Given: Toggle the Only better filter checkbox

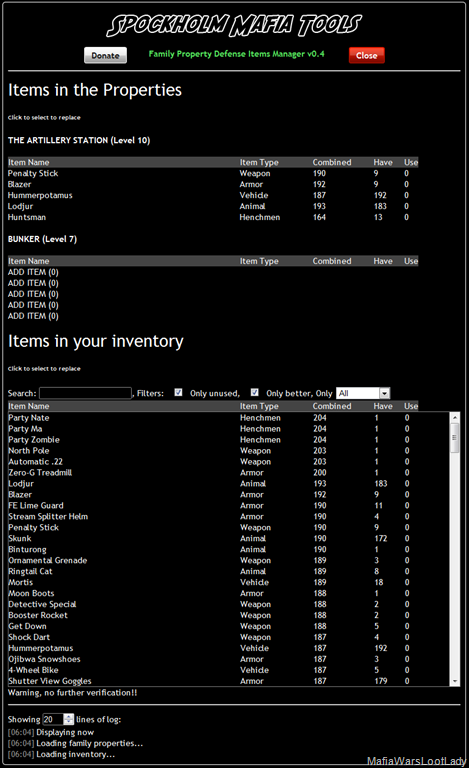Looking at the screenshot, I should click(x=255, y=392).
